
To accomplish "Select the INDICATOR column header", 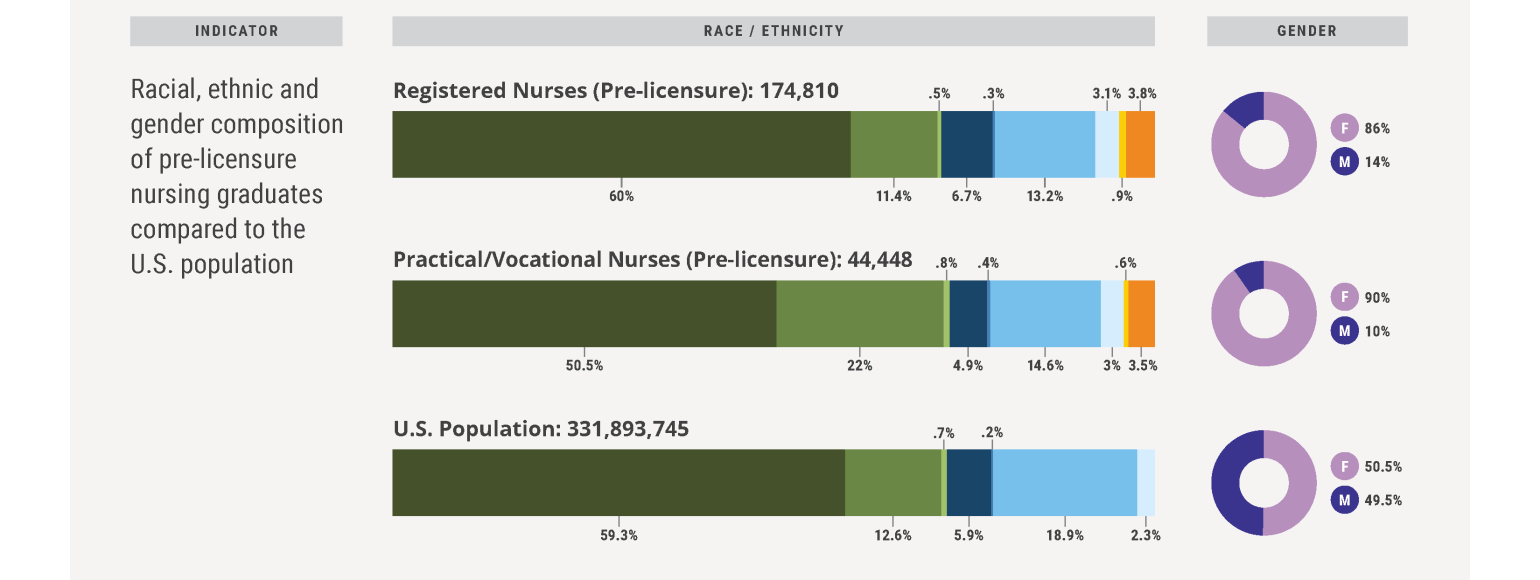I will tap(236, 31).
